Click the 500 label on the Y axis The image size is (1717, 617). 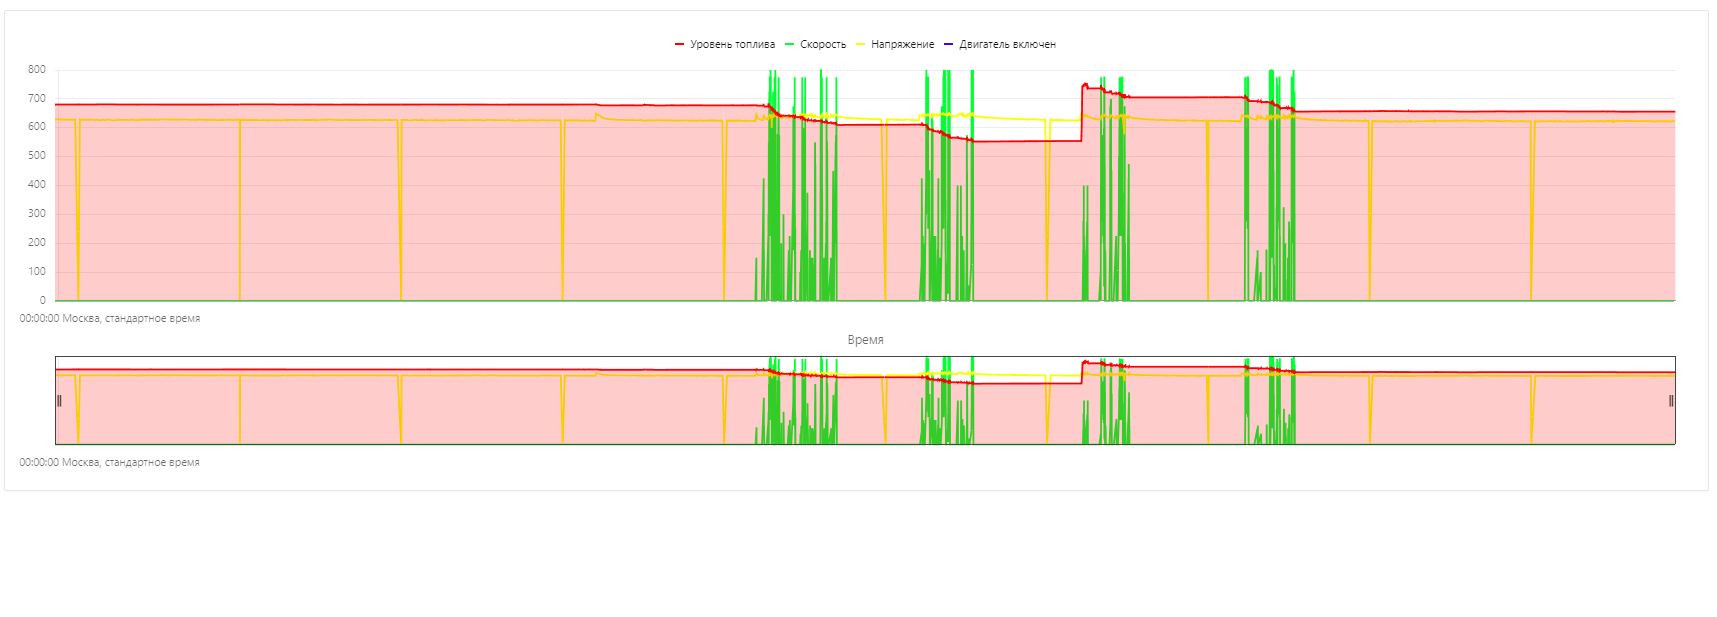click(37, 156)
